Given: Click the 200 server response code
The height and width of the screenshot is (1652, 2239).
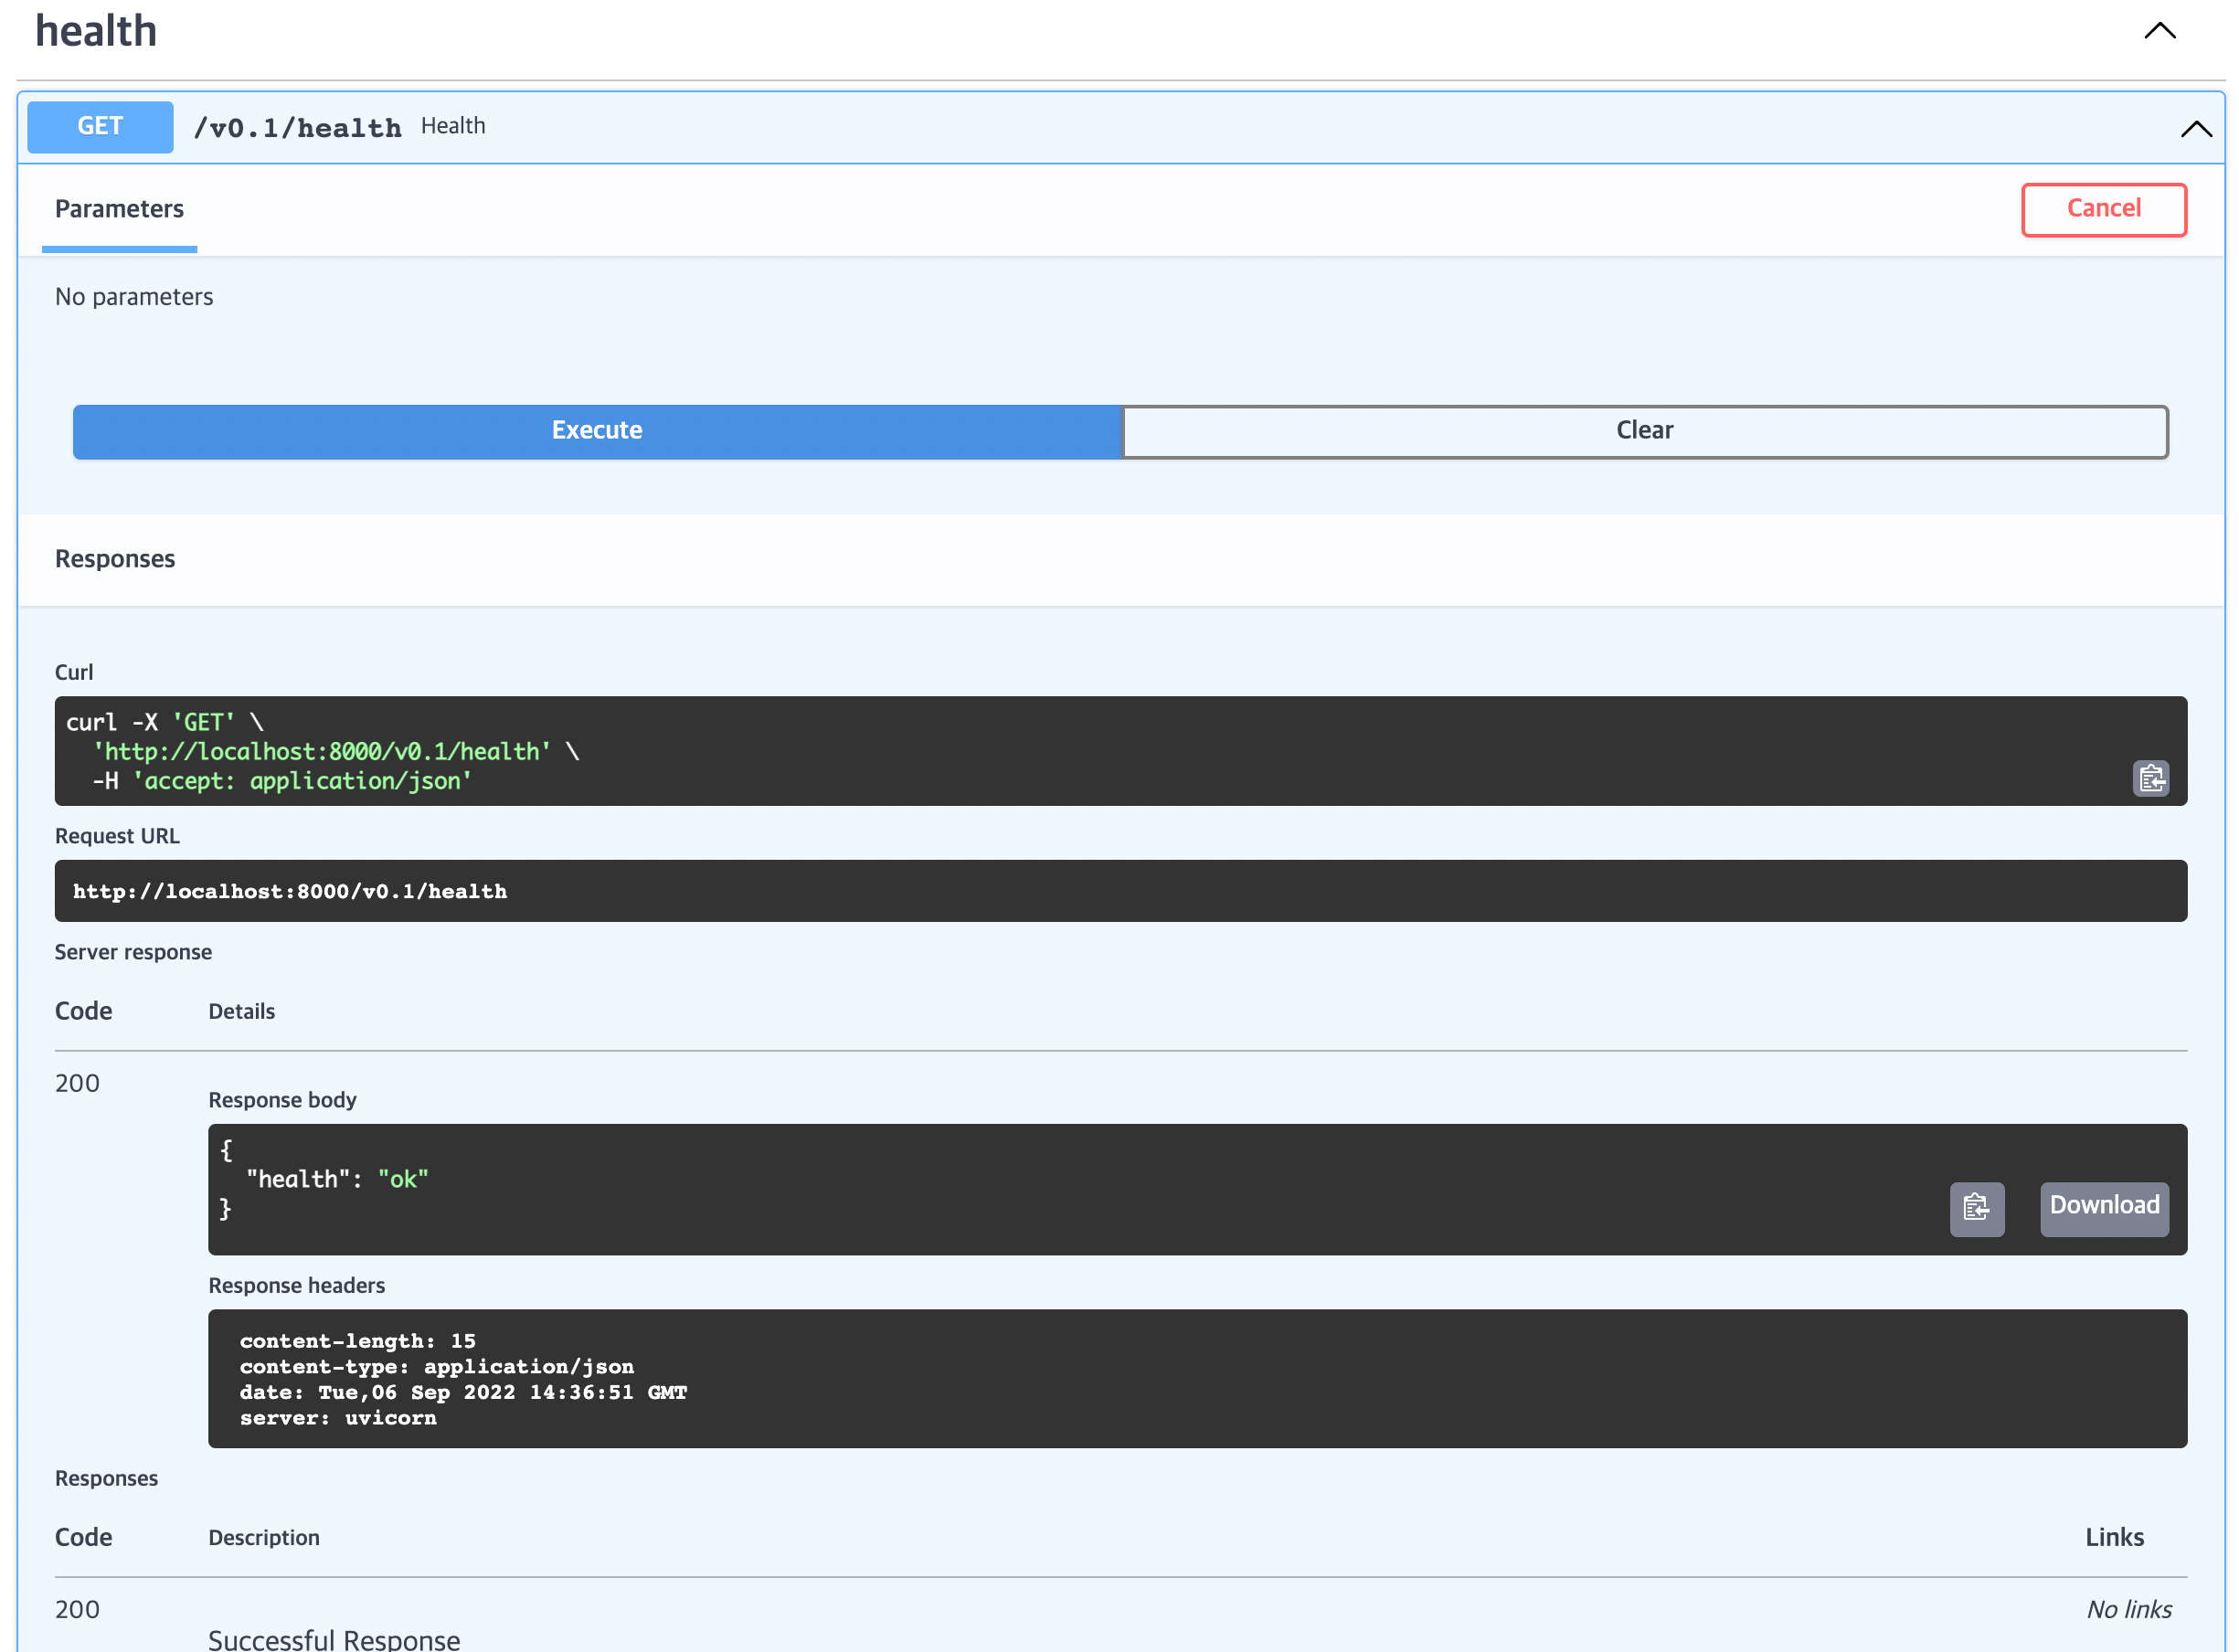Looking at the screenshot, I should click(77, 1083).
